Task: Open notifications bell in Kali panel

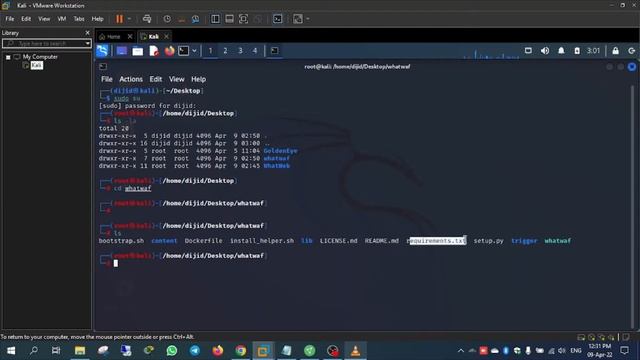Action: coord(561,51)
